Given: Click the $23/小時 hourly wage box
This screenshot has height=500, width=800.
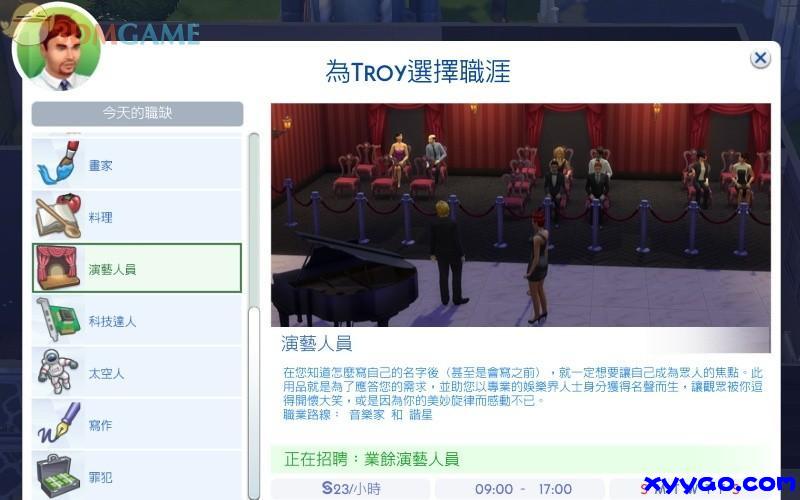Looking at the screenshot, I should pos(350,489).
